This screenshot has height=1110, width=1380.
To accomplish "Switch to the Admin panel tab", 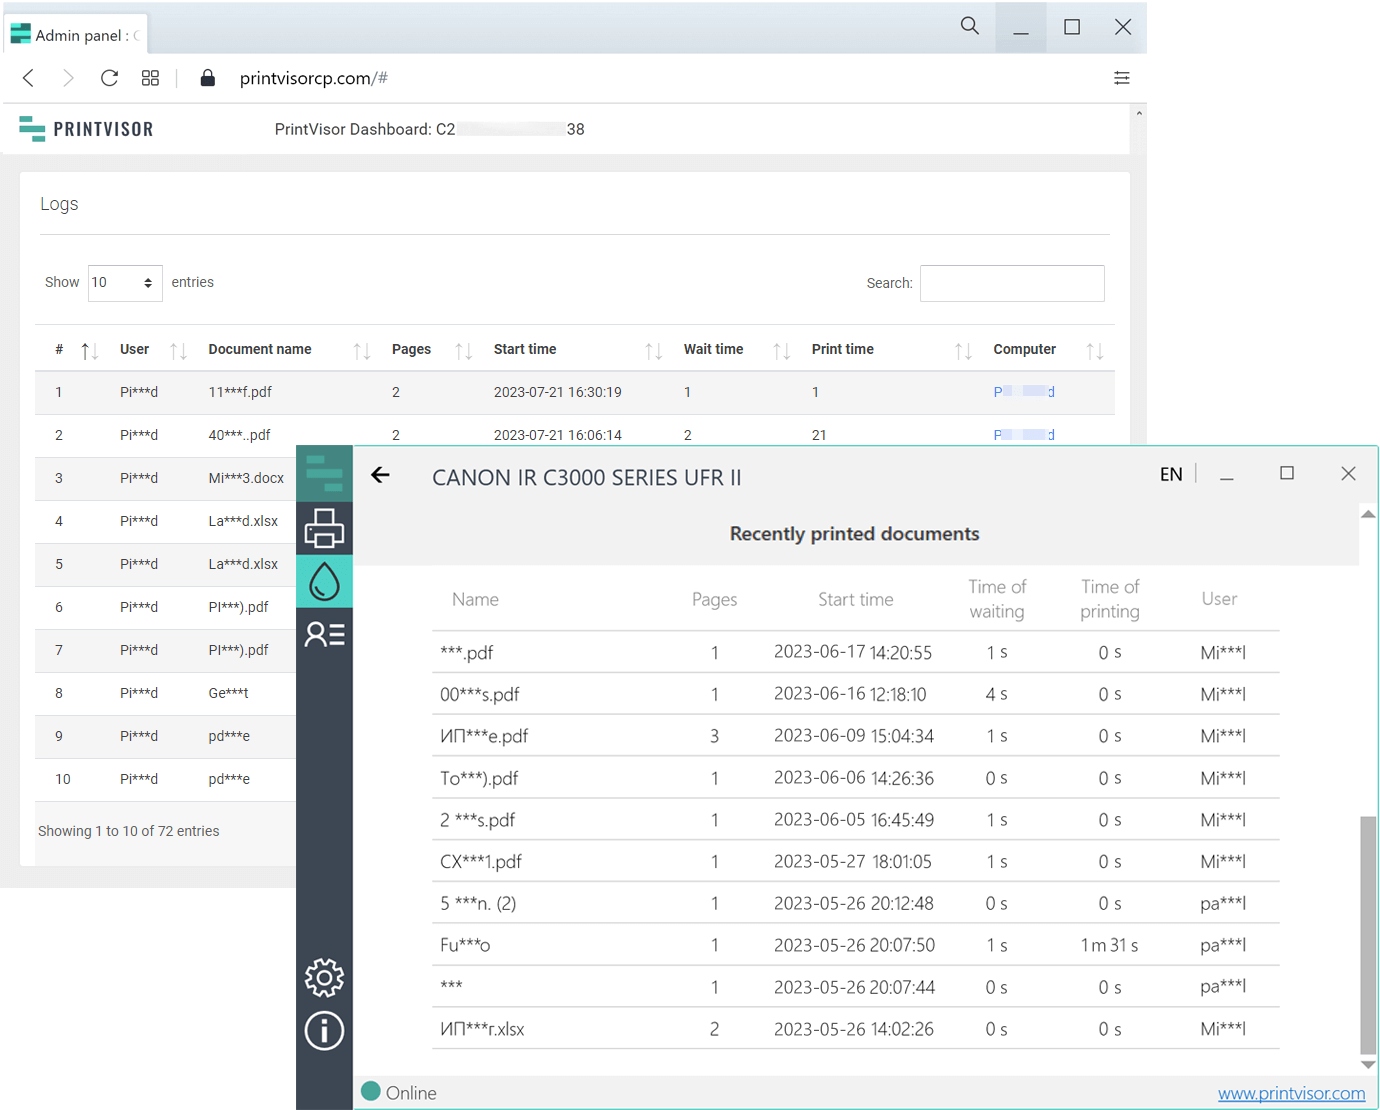I will point(76,35).
